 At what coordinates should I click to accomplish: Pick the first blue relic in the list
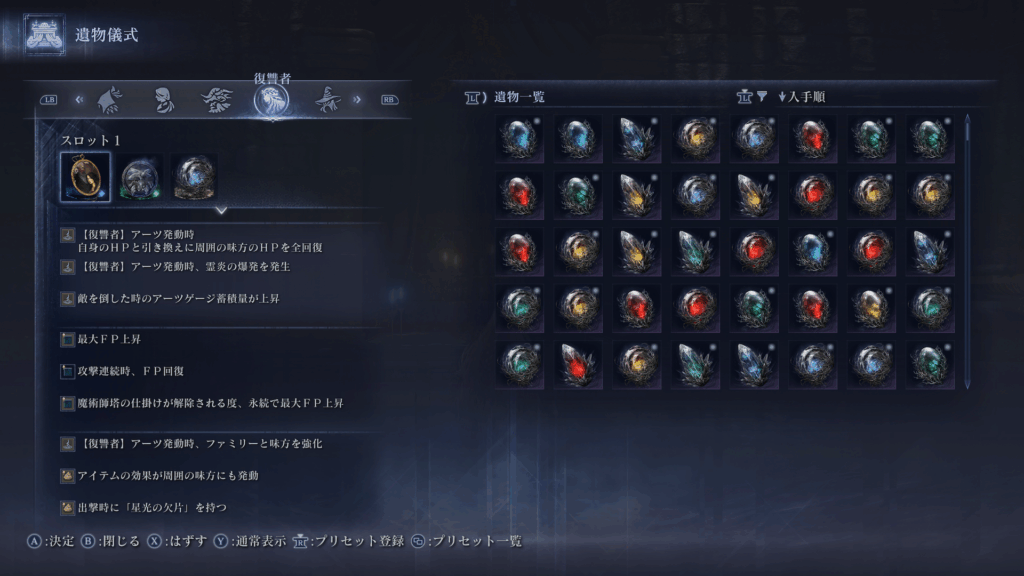coord(519,138)
